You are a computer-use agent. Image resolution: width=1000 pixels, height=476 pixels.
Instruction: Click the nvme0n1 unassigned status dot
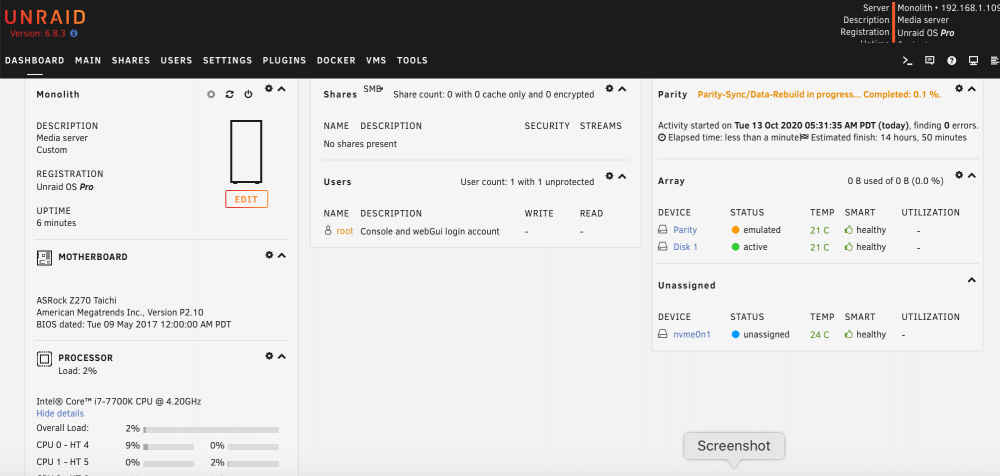[x=735, y=334]
